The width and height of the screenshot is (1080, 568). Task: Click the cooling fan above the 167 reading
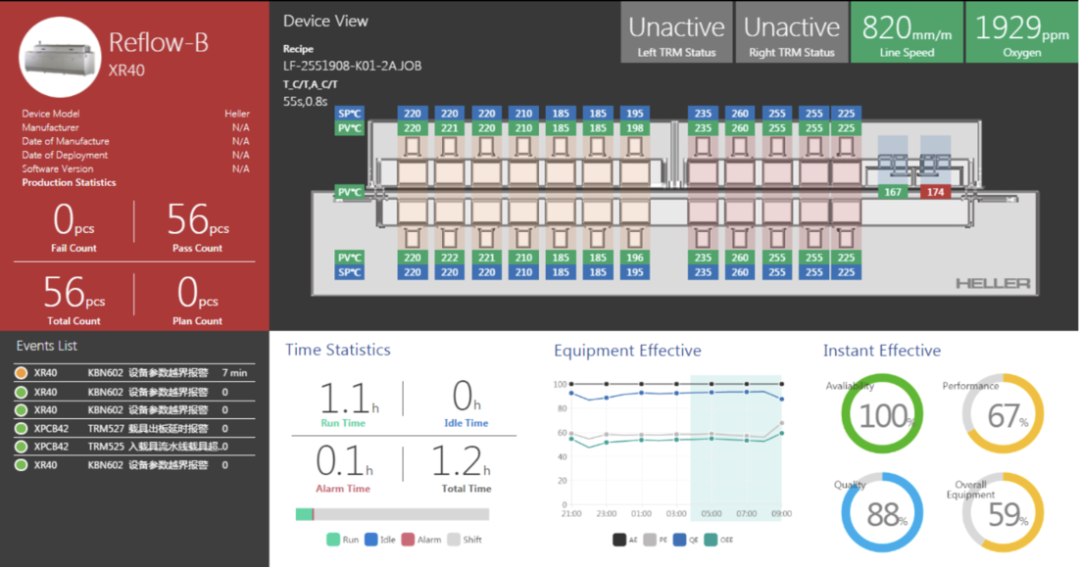893,165
